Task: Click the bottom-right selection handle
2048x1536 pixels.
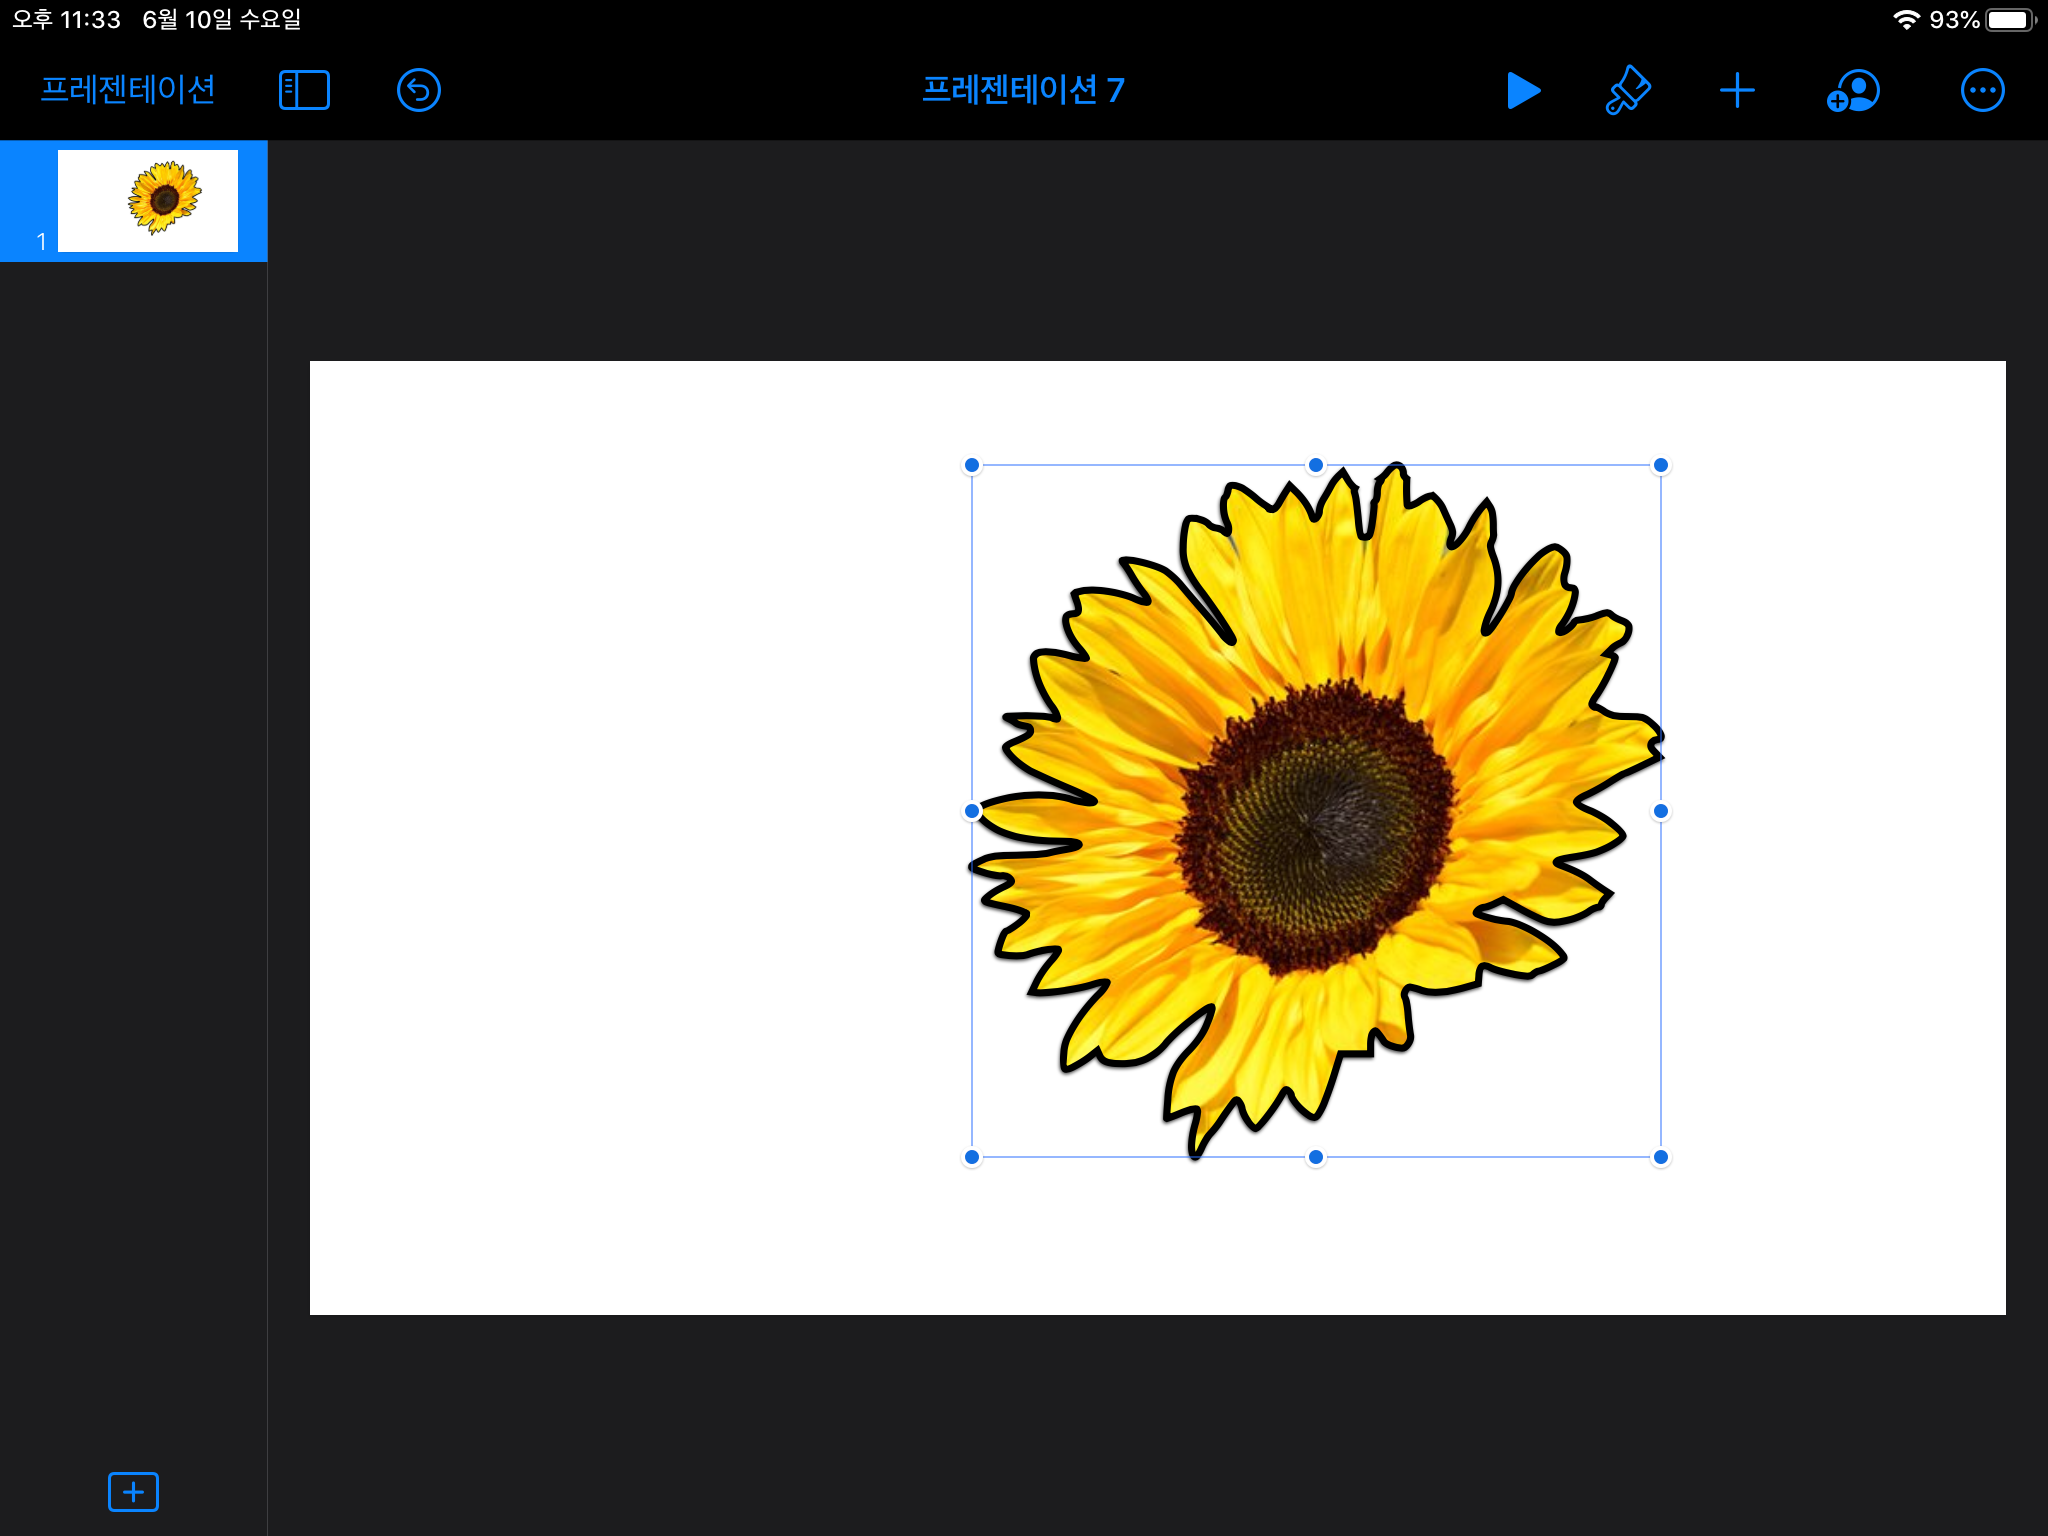Action: [x=1661, y=1157]
